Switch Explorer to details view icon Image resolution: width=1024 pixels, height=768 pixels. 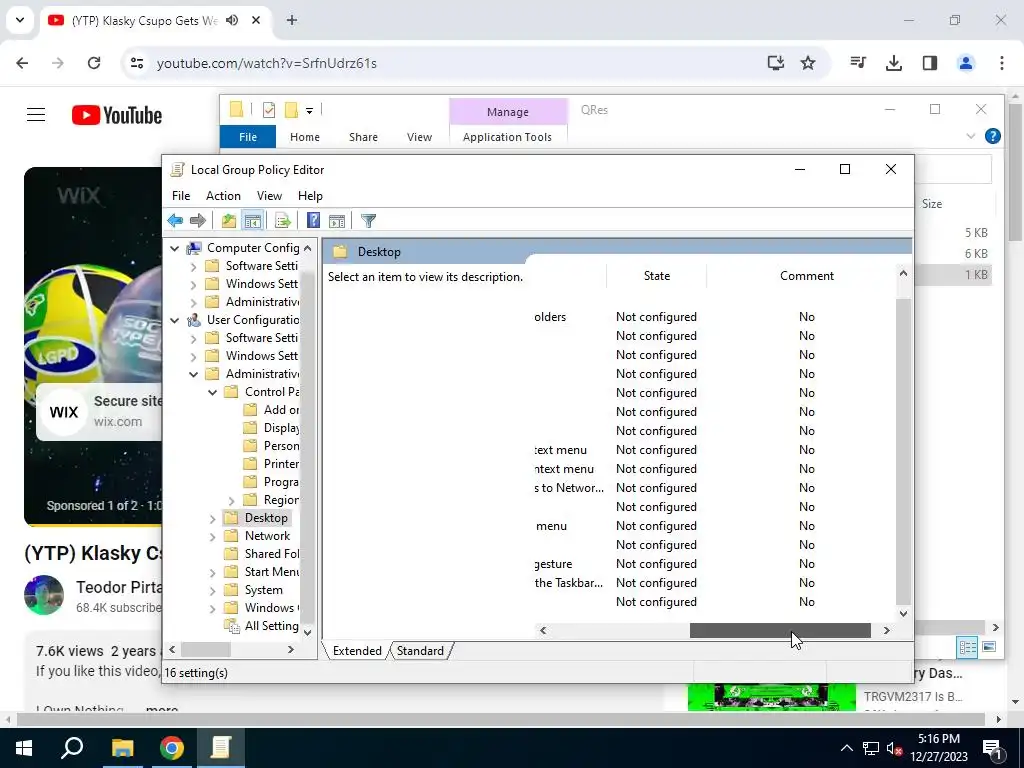[x=967, y=647]
